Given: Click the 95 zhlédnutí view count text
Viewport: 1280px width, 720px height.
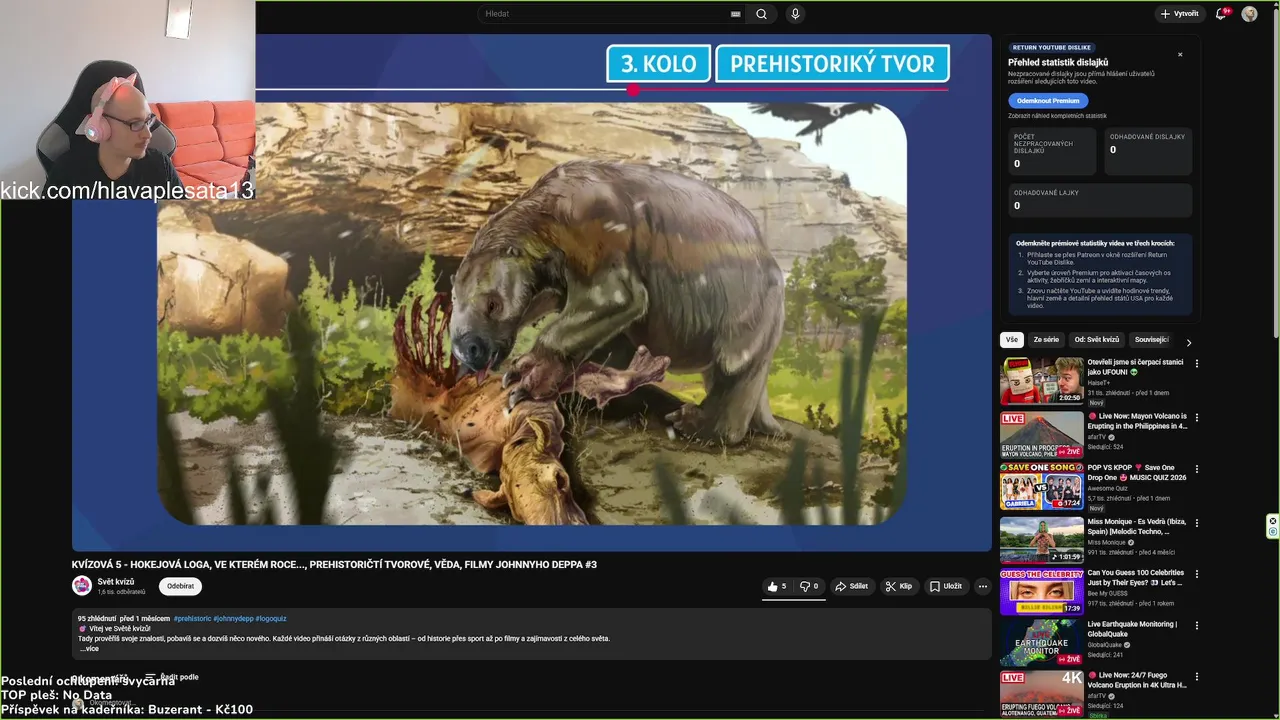Looking at the screenshot, I should [x=97, y=619].
